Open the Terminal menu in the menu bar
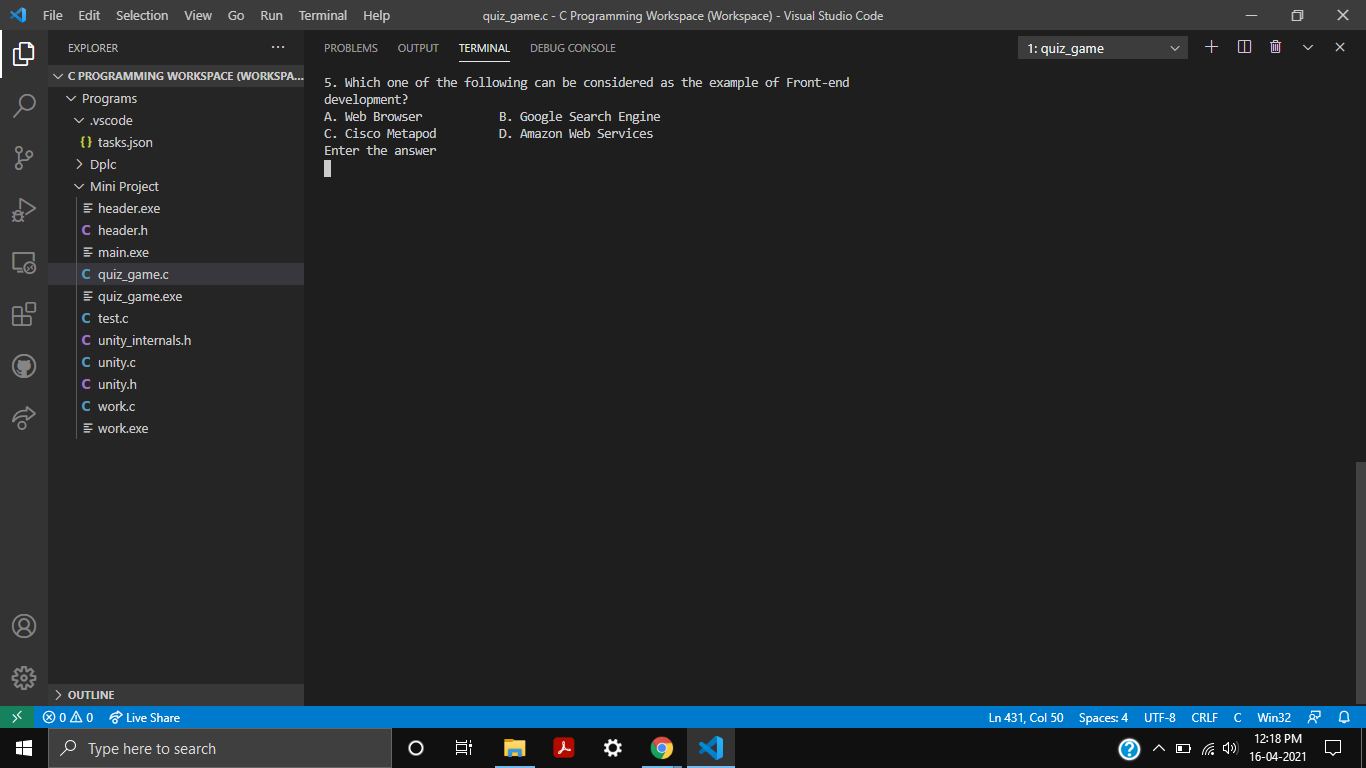The height and width of the screenshot is (768, 1366). 322,15
